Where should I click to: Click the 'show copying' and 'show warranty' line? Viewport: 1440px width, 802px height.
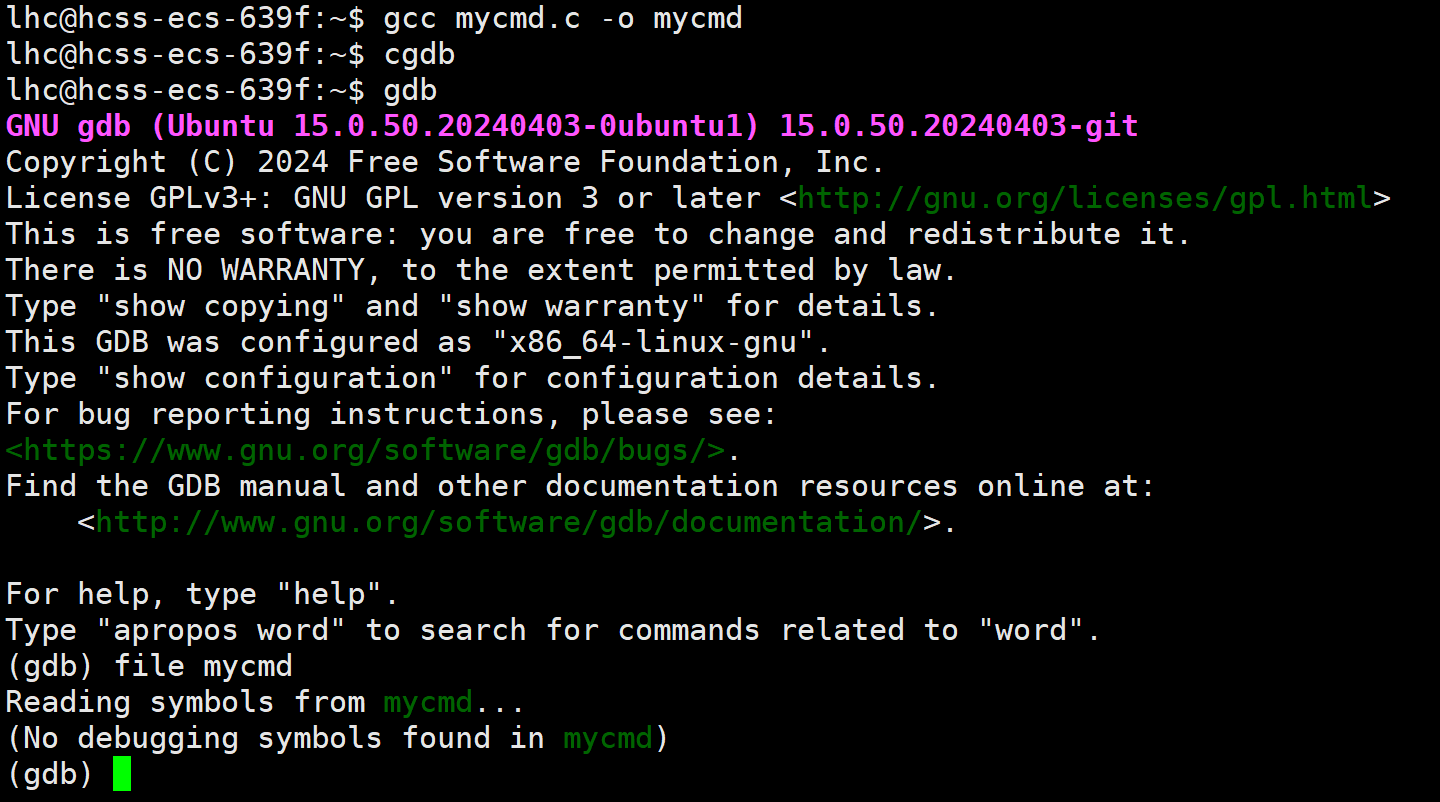(473, 306)
